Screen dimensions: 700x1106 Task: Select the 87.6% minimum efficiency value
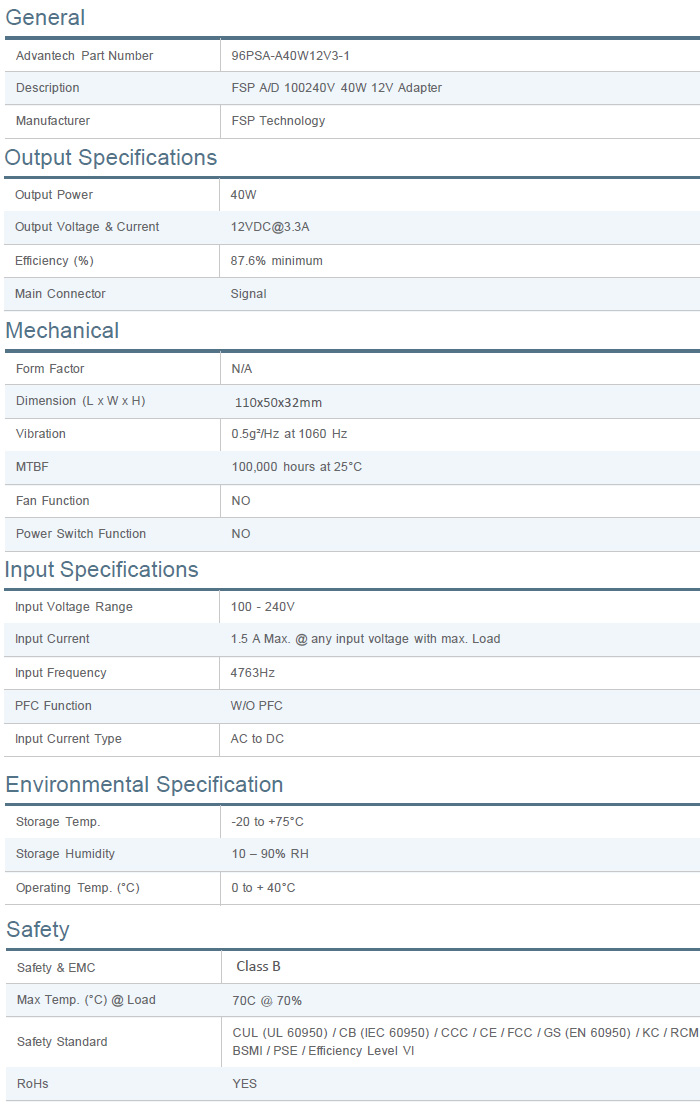pos(277,261)
